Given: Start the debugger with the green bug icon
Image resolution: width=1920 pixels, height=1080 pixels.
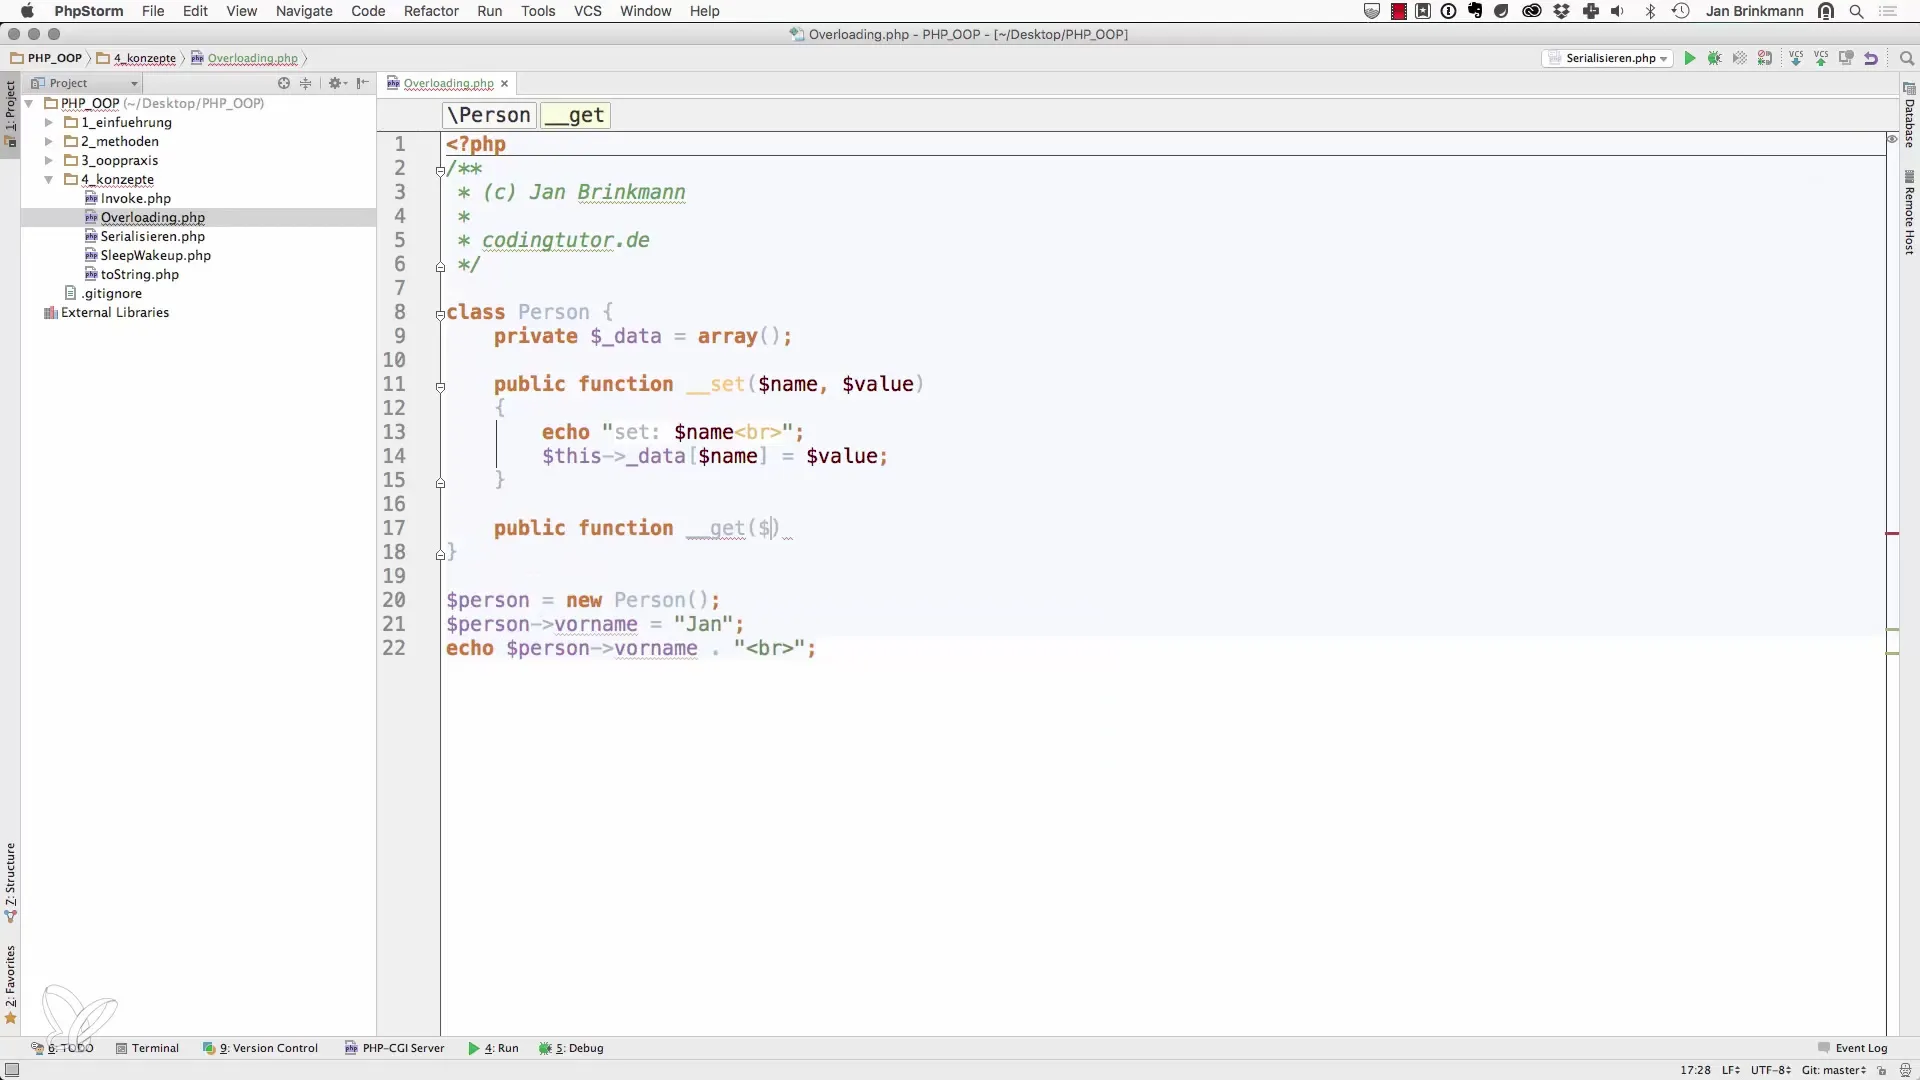Looking at the screenshot, I should (x=1714, y=58).
